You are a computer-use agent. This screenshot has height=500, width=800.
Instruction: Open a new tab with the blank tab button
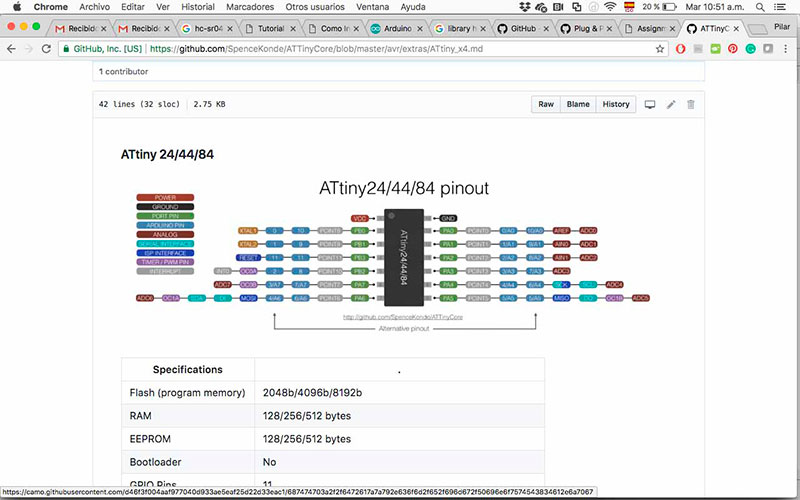[x=757, y=29]
